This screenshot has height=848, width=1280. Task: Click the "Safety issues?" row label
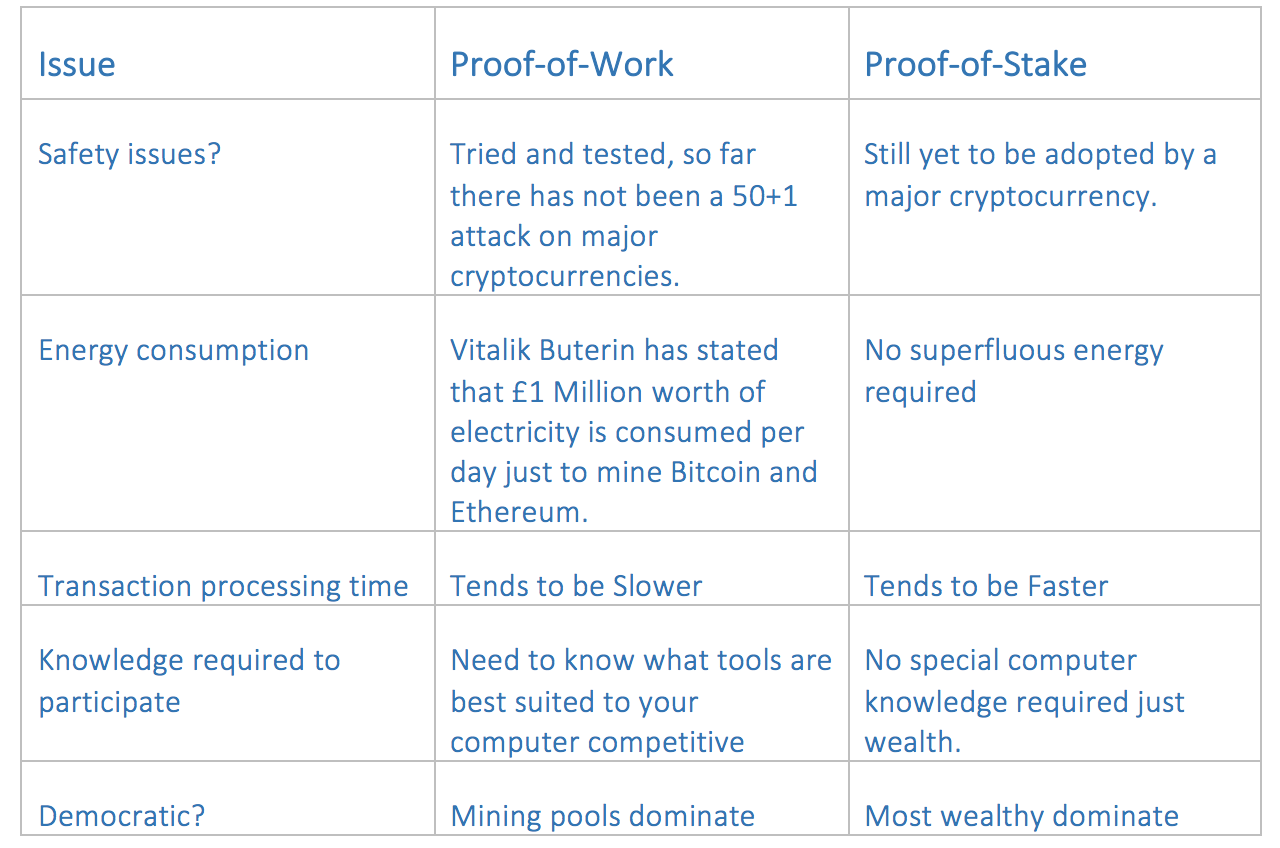click(129, 155)
